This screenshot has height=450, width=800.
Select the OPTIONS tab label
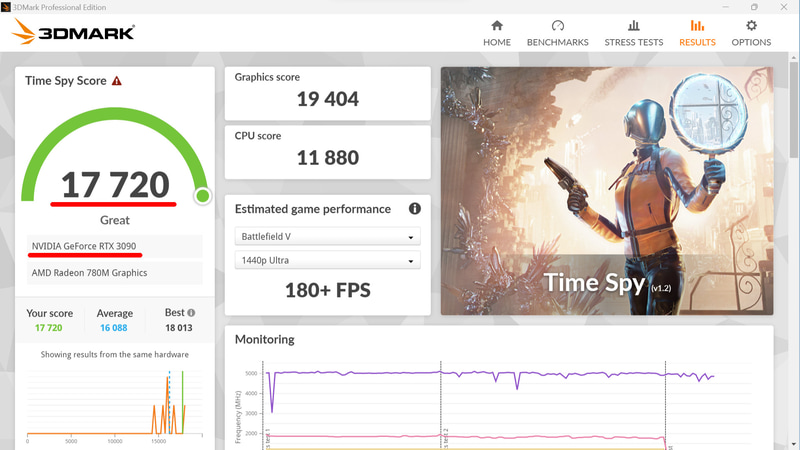pos(751,42)
